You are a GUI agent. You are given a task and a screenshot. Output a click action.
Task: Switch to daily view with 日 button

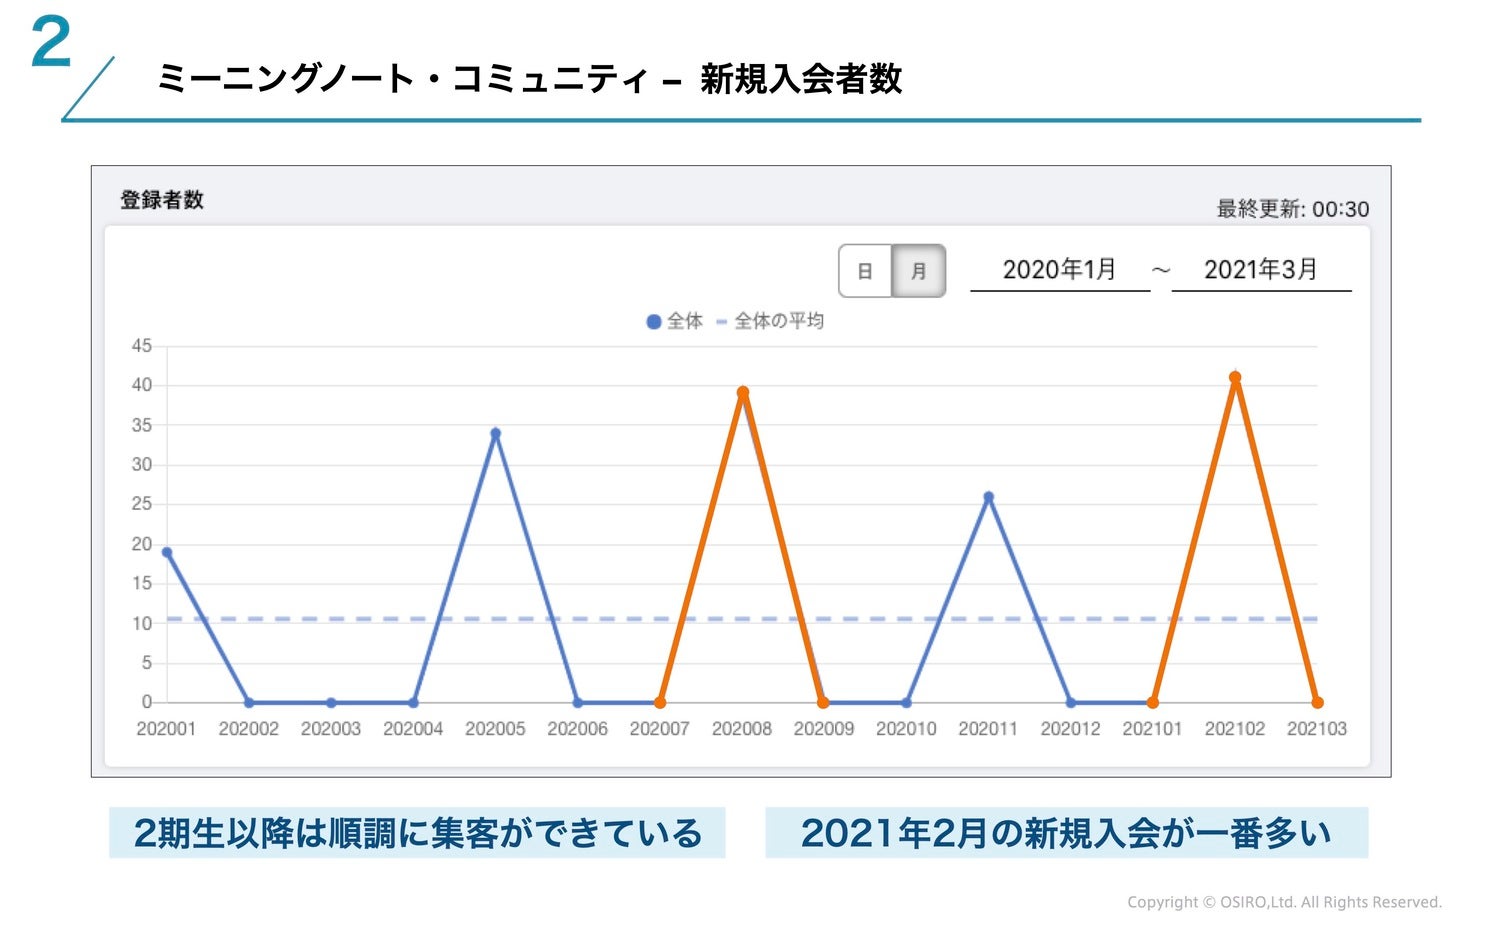865,271
